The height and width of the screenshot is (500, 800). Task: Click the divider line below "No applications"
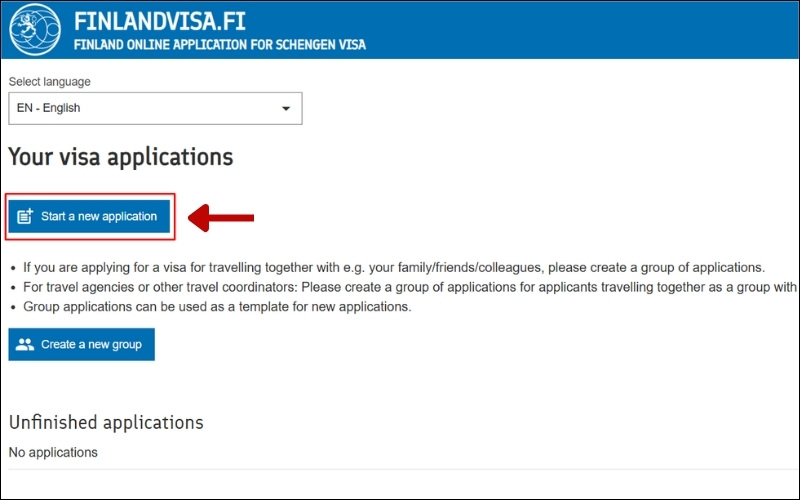pyautogui.click(x=400, y=469)
